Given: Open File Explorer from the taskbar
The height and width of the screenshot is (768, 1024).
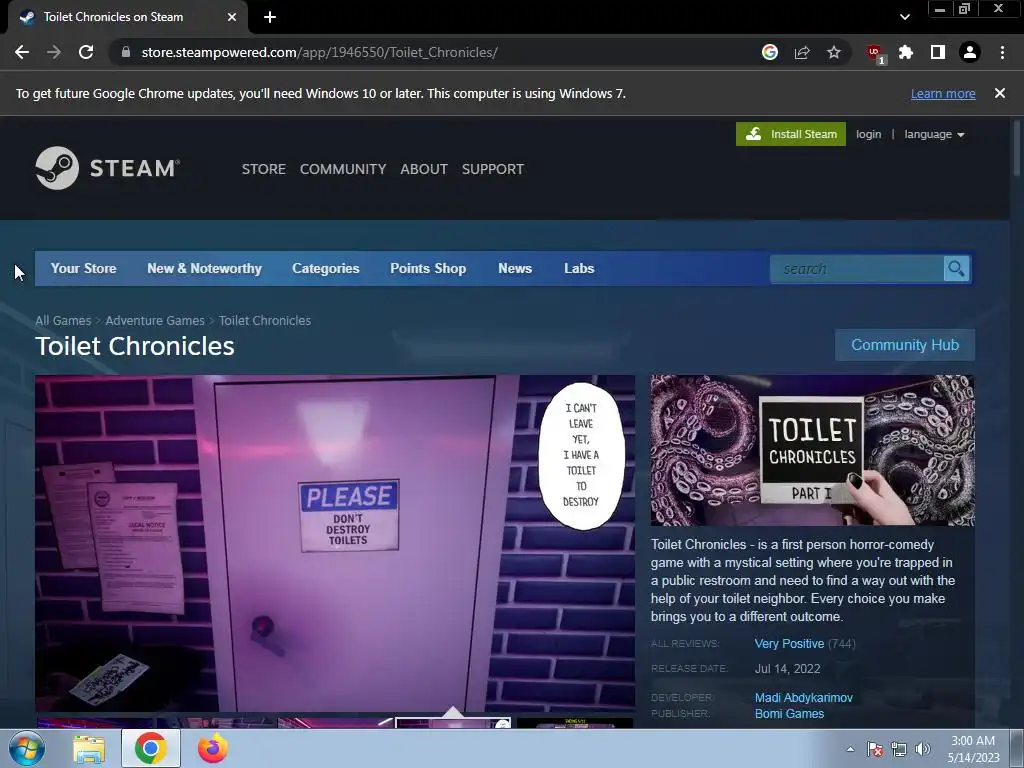Looking at the screenshot, I should (89, 749).
